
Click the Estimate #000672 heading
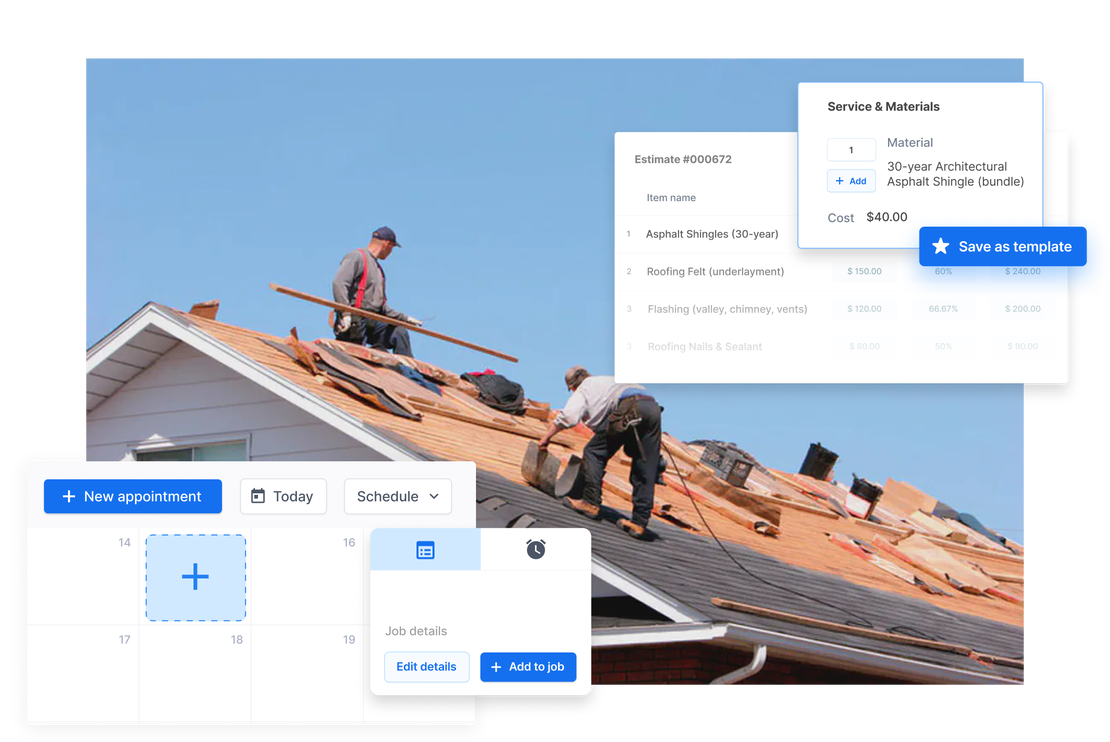(x=683, y=159)
